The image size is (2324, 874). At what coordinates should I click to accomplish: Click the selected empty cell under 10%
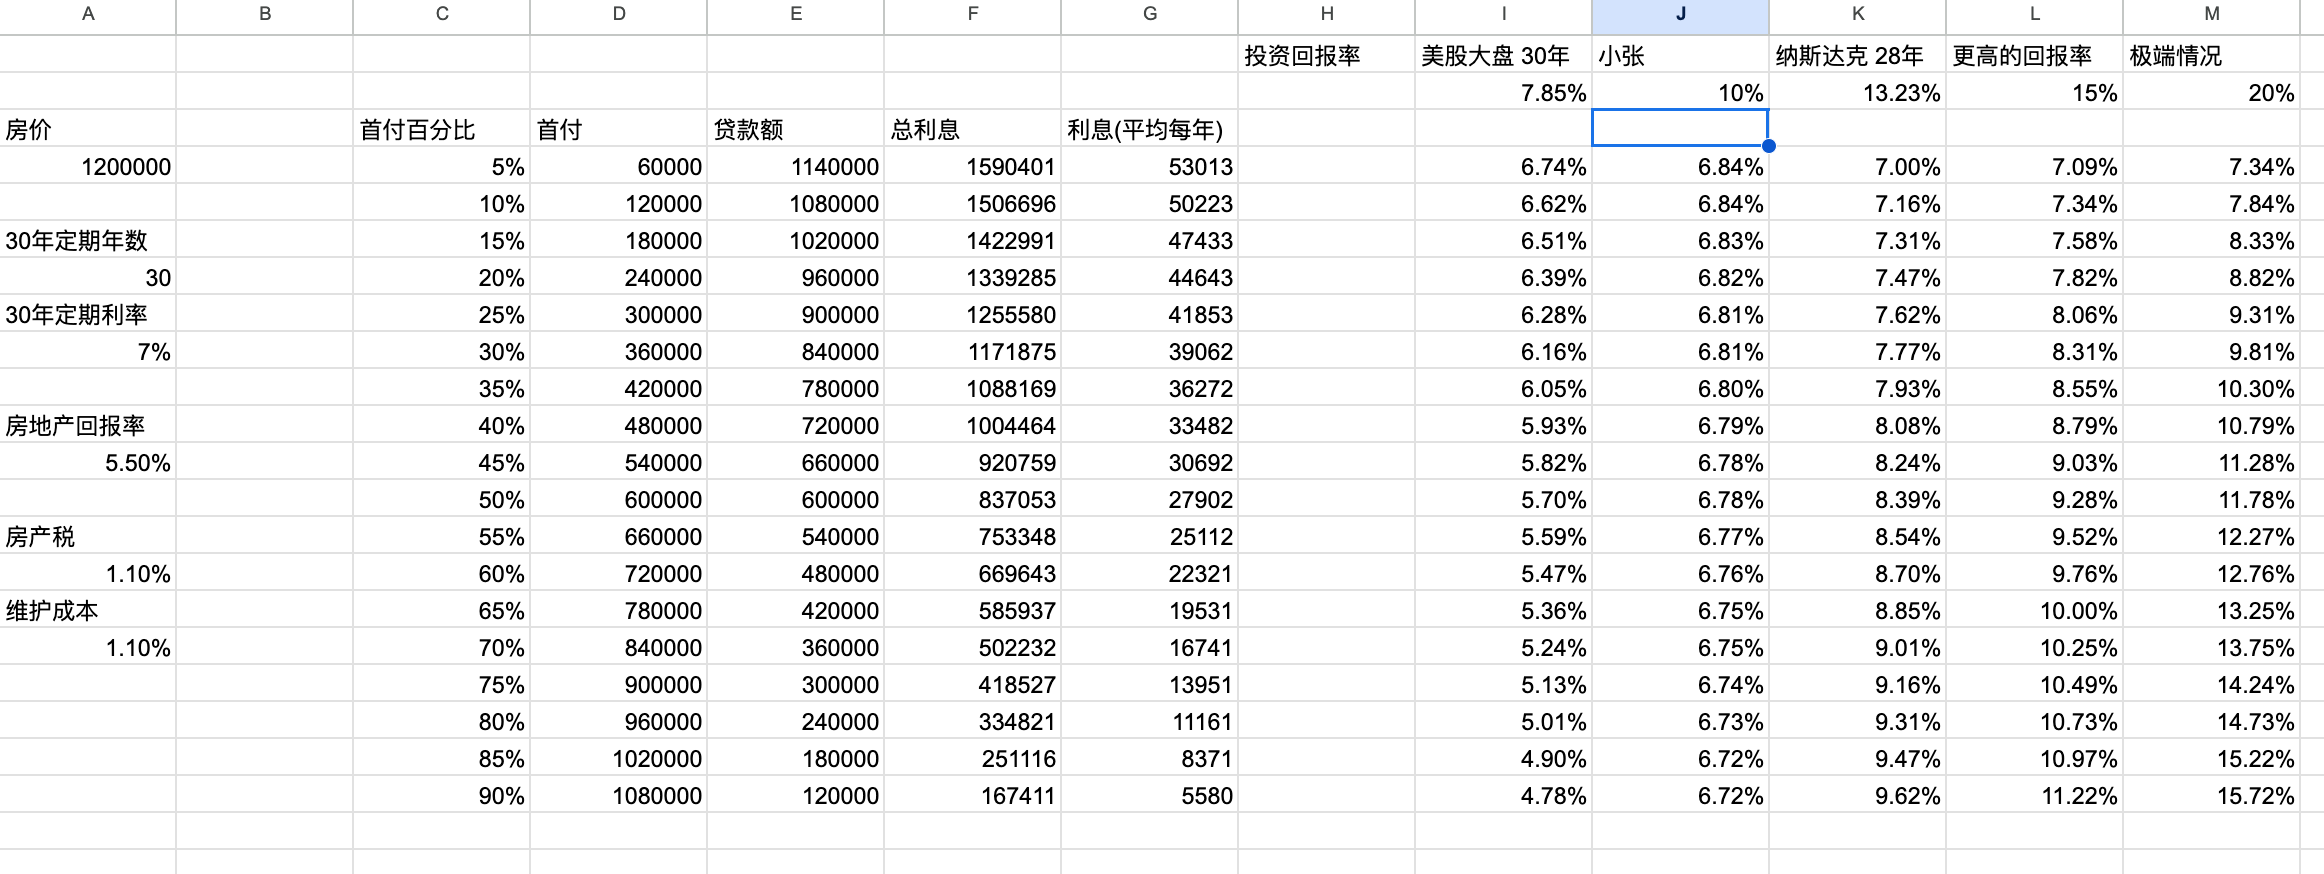[x=1680, y=128]
